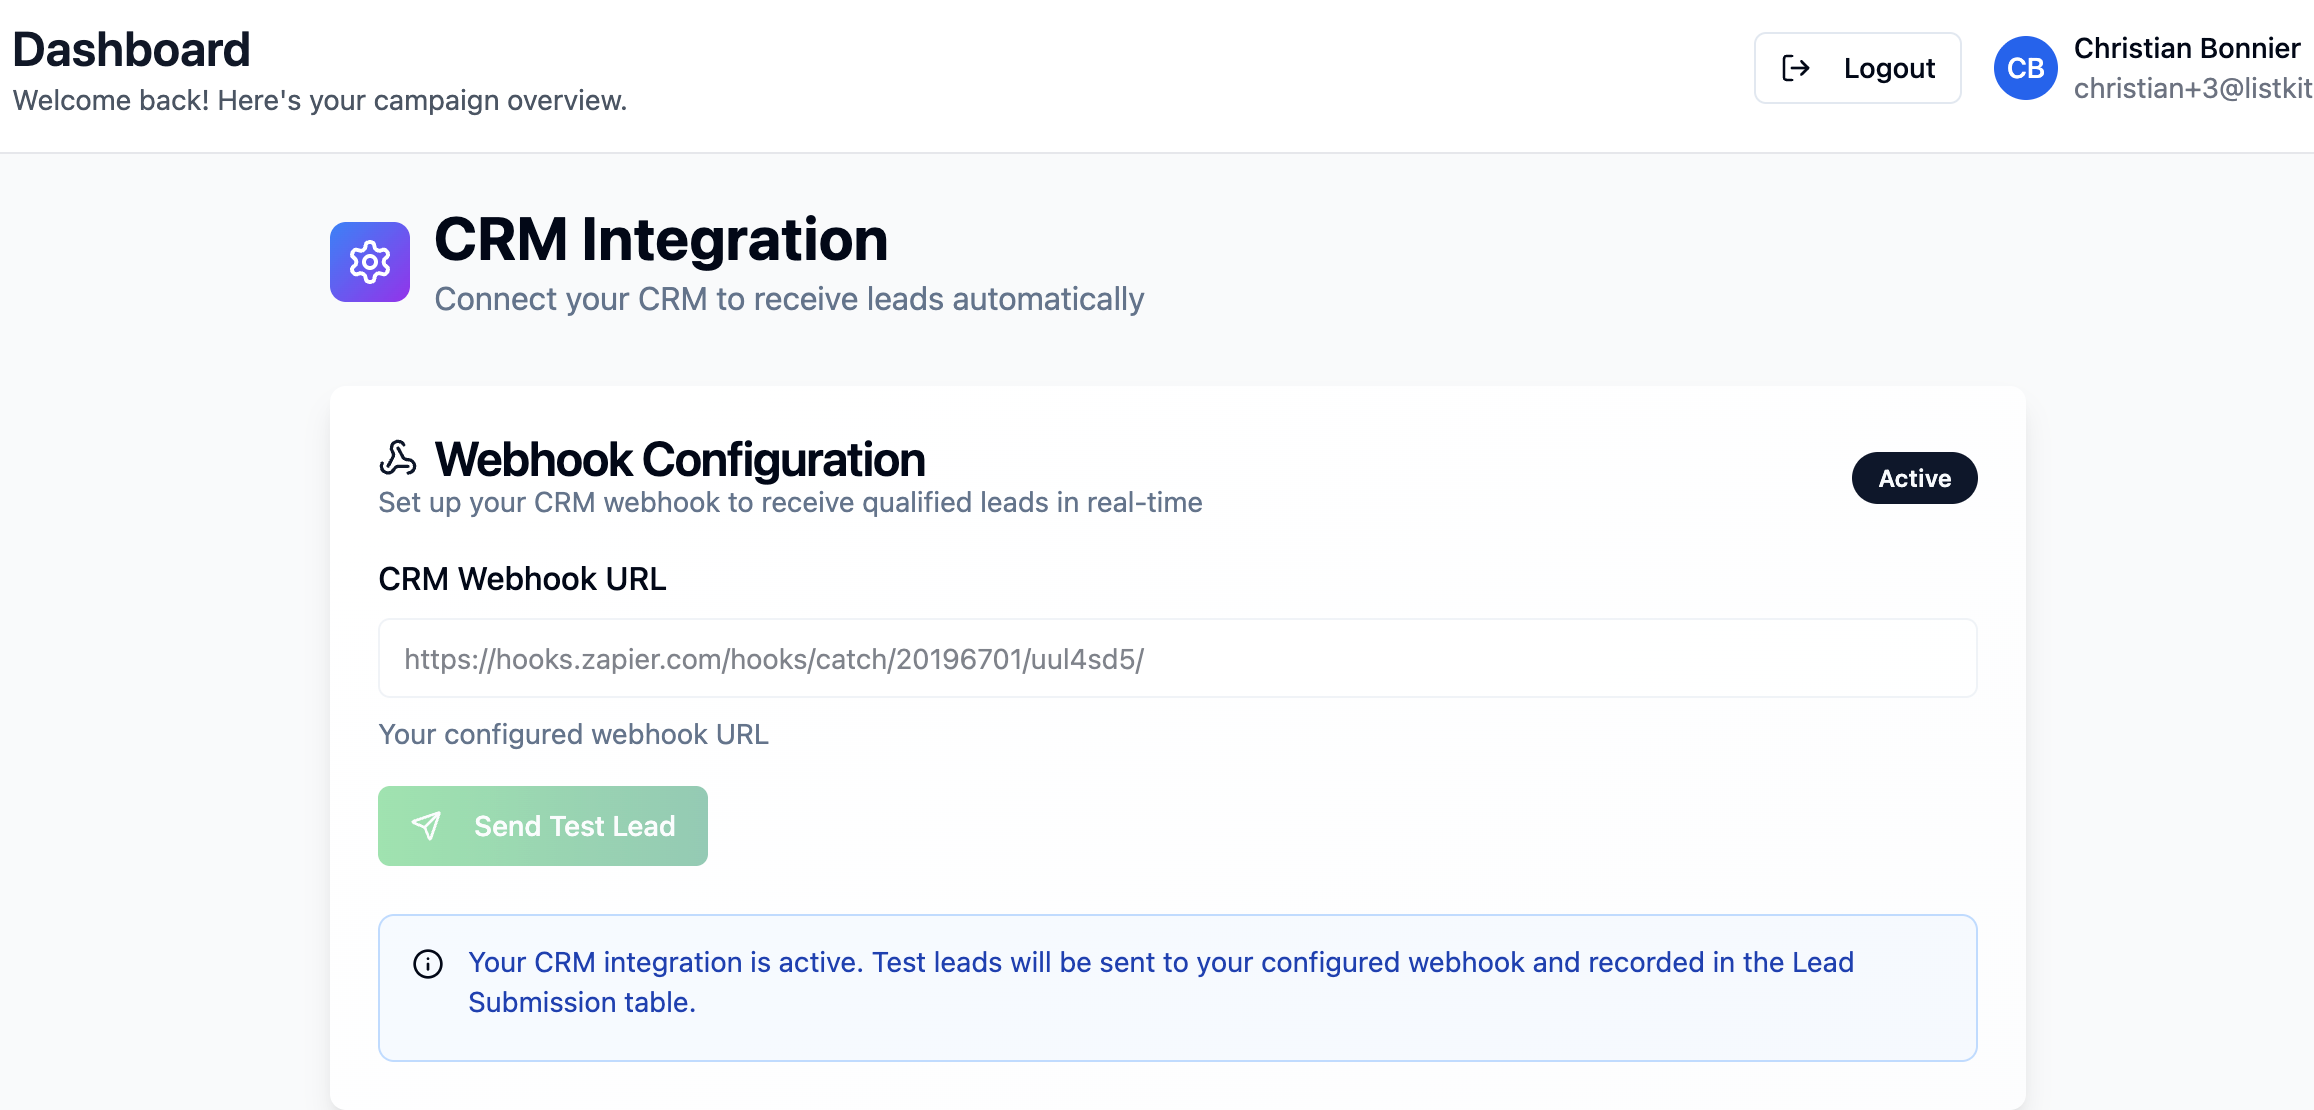The width and height of the screenshot is (2314, 1110).
Task: Click the info circle icon in the notice
Action: (x=428, y=964)
